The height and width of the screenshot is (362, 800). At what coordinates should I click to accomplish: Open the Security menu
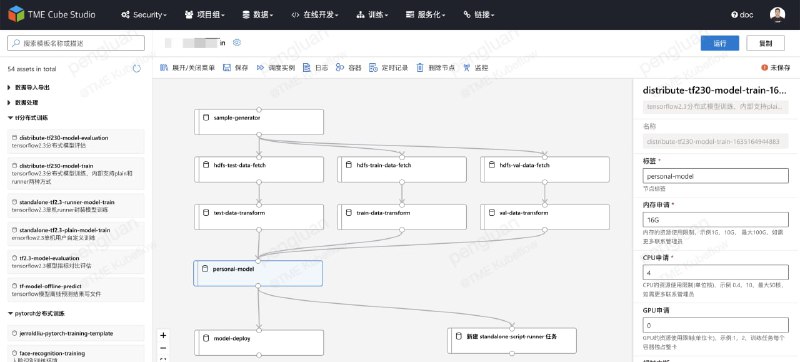(144, 15)
